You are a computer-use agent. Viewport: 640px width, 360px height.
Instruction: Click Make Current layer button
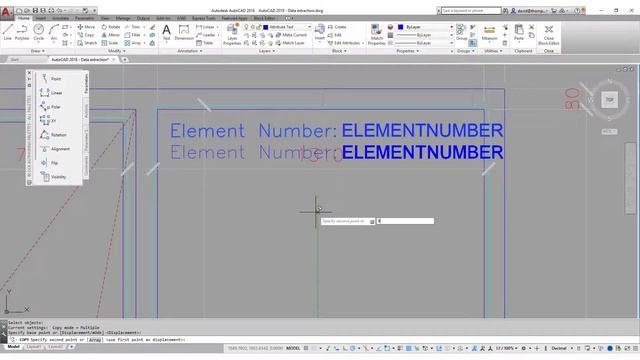[291, 35]
